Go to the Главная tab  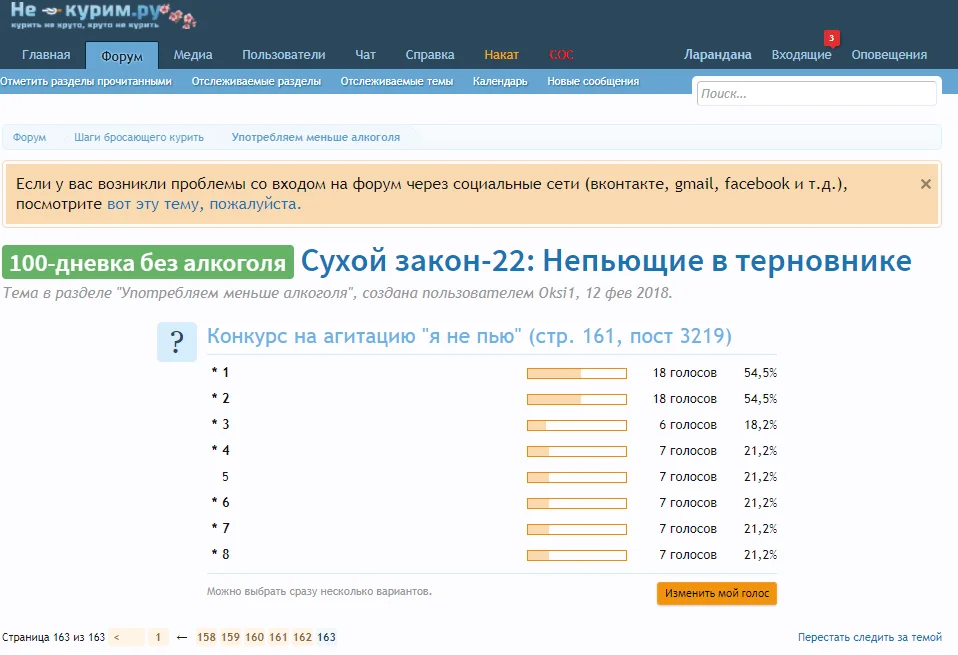point(46,55)
